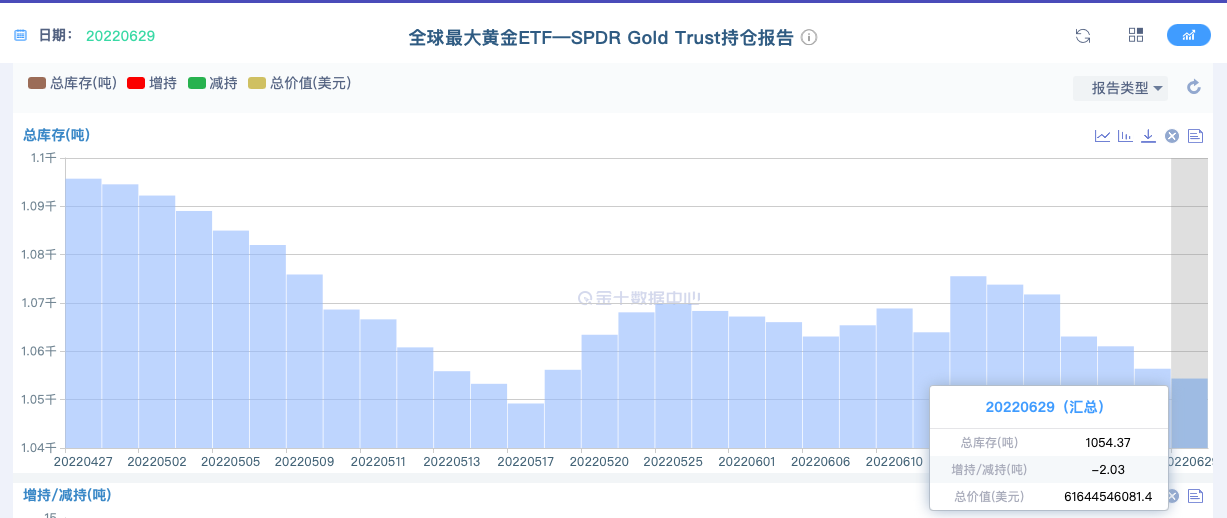
Task: Toggle the 总库存(吨) legend series
Action: click(73, 83)
